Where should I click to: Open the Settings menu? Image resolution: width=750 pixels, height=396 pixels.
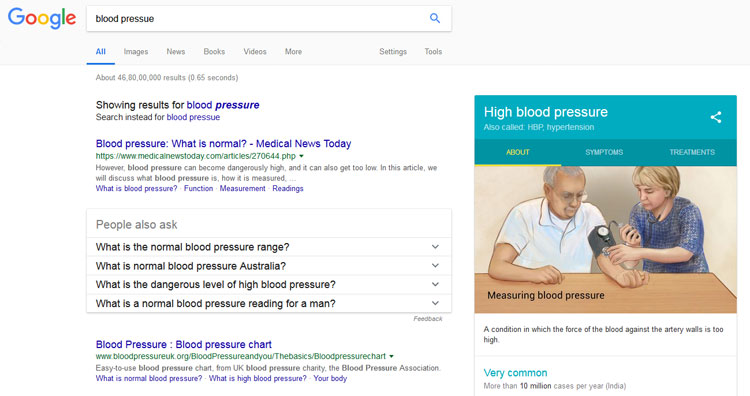(x=393, y=52)
